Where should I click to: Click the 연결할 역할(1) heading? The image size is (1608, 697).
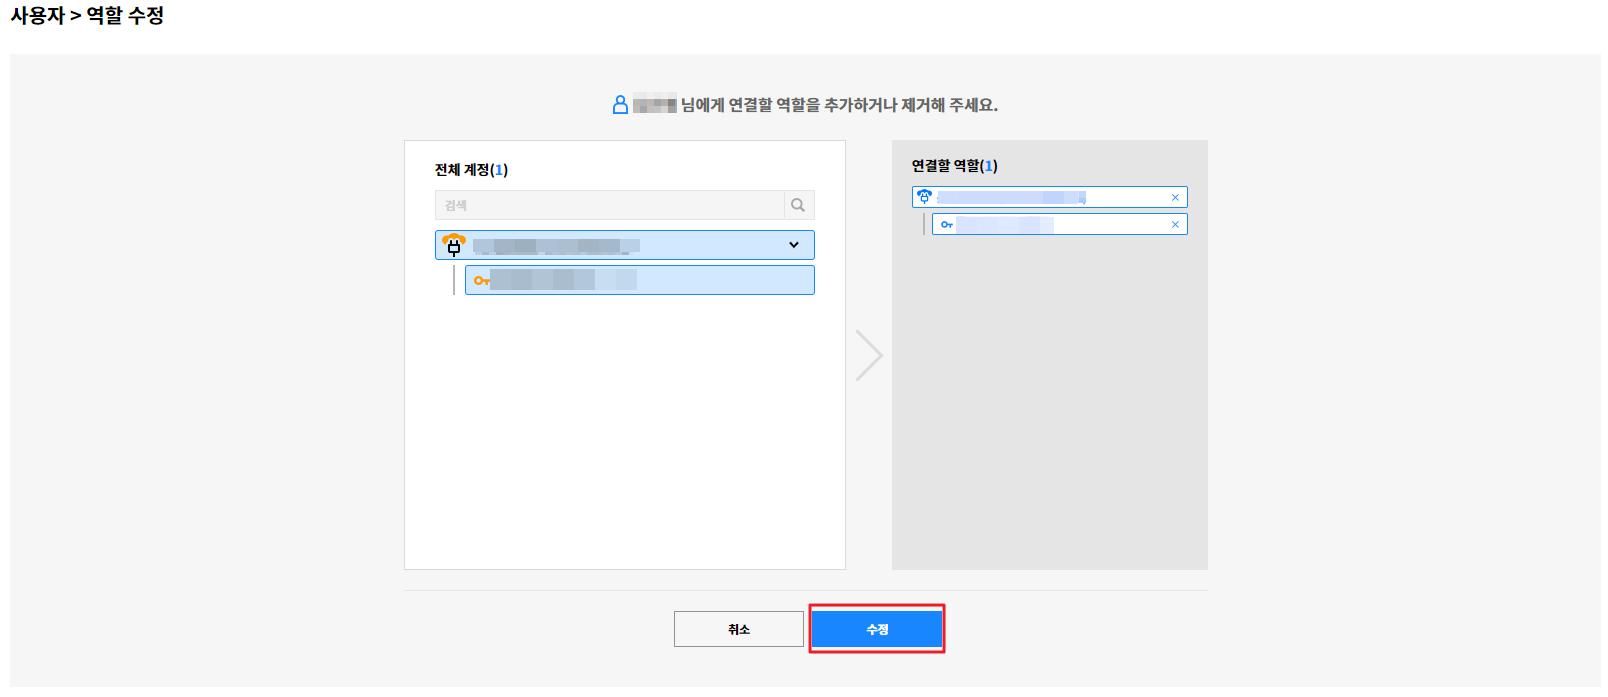pos(954,166)
